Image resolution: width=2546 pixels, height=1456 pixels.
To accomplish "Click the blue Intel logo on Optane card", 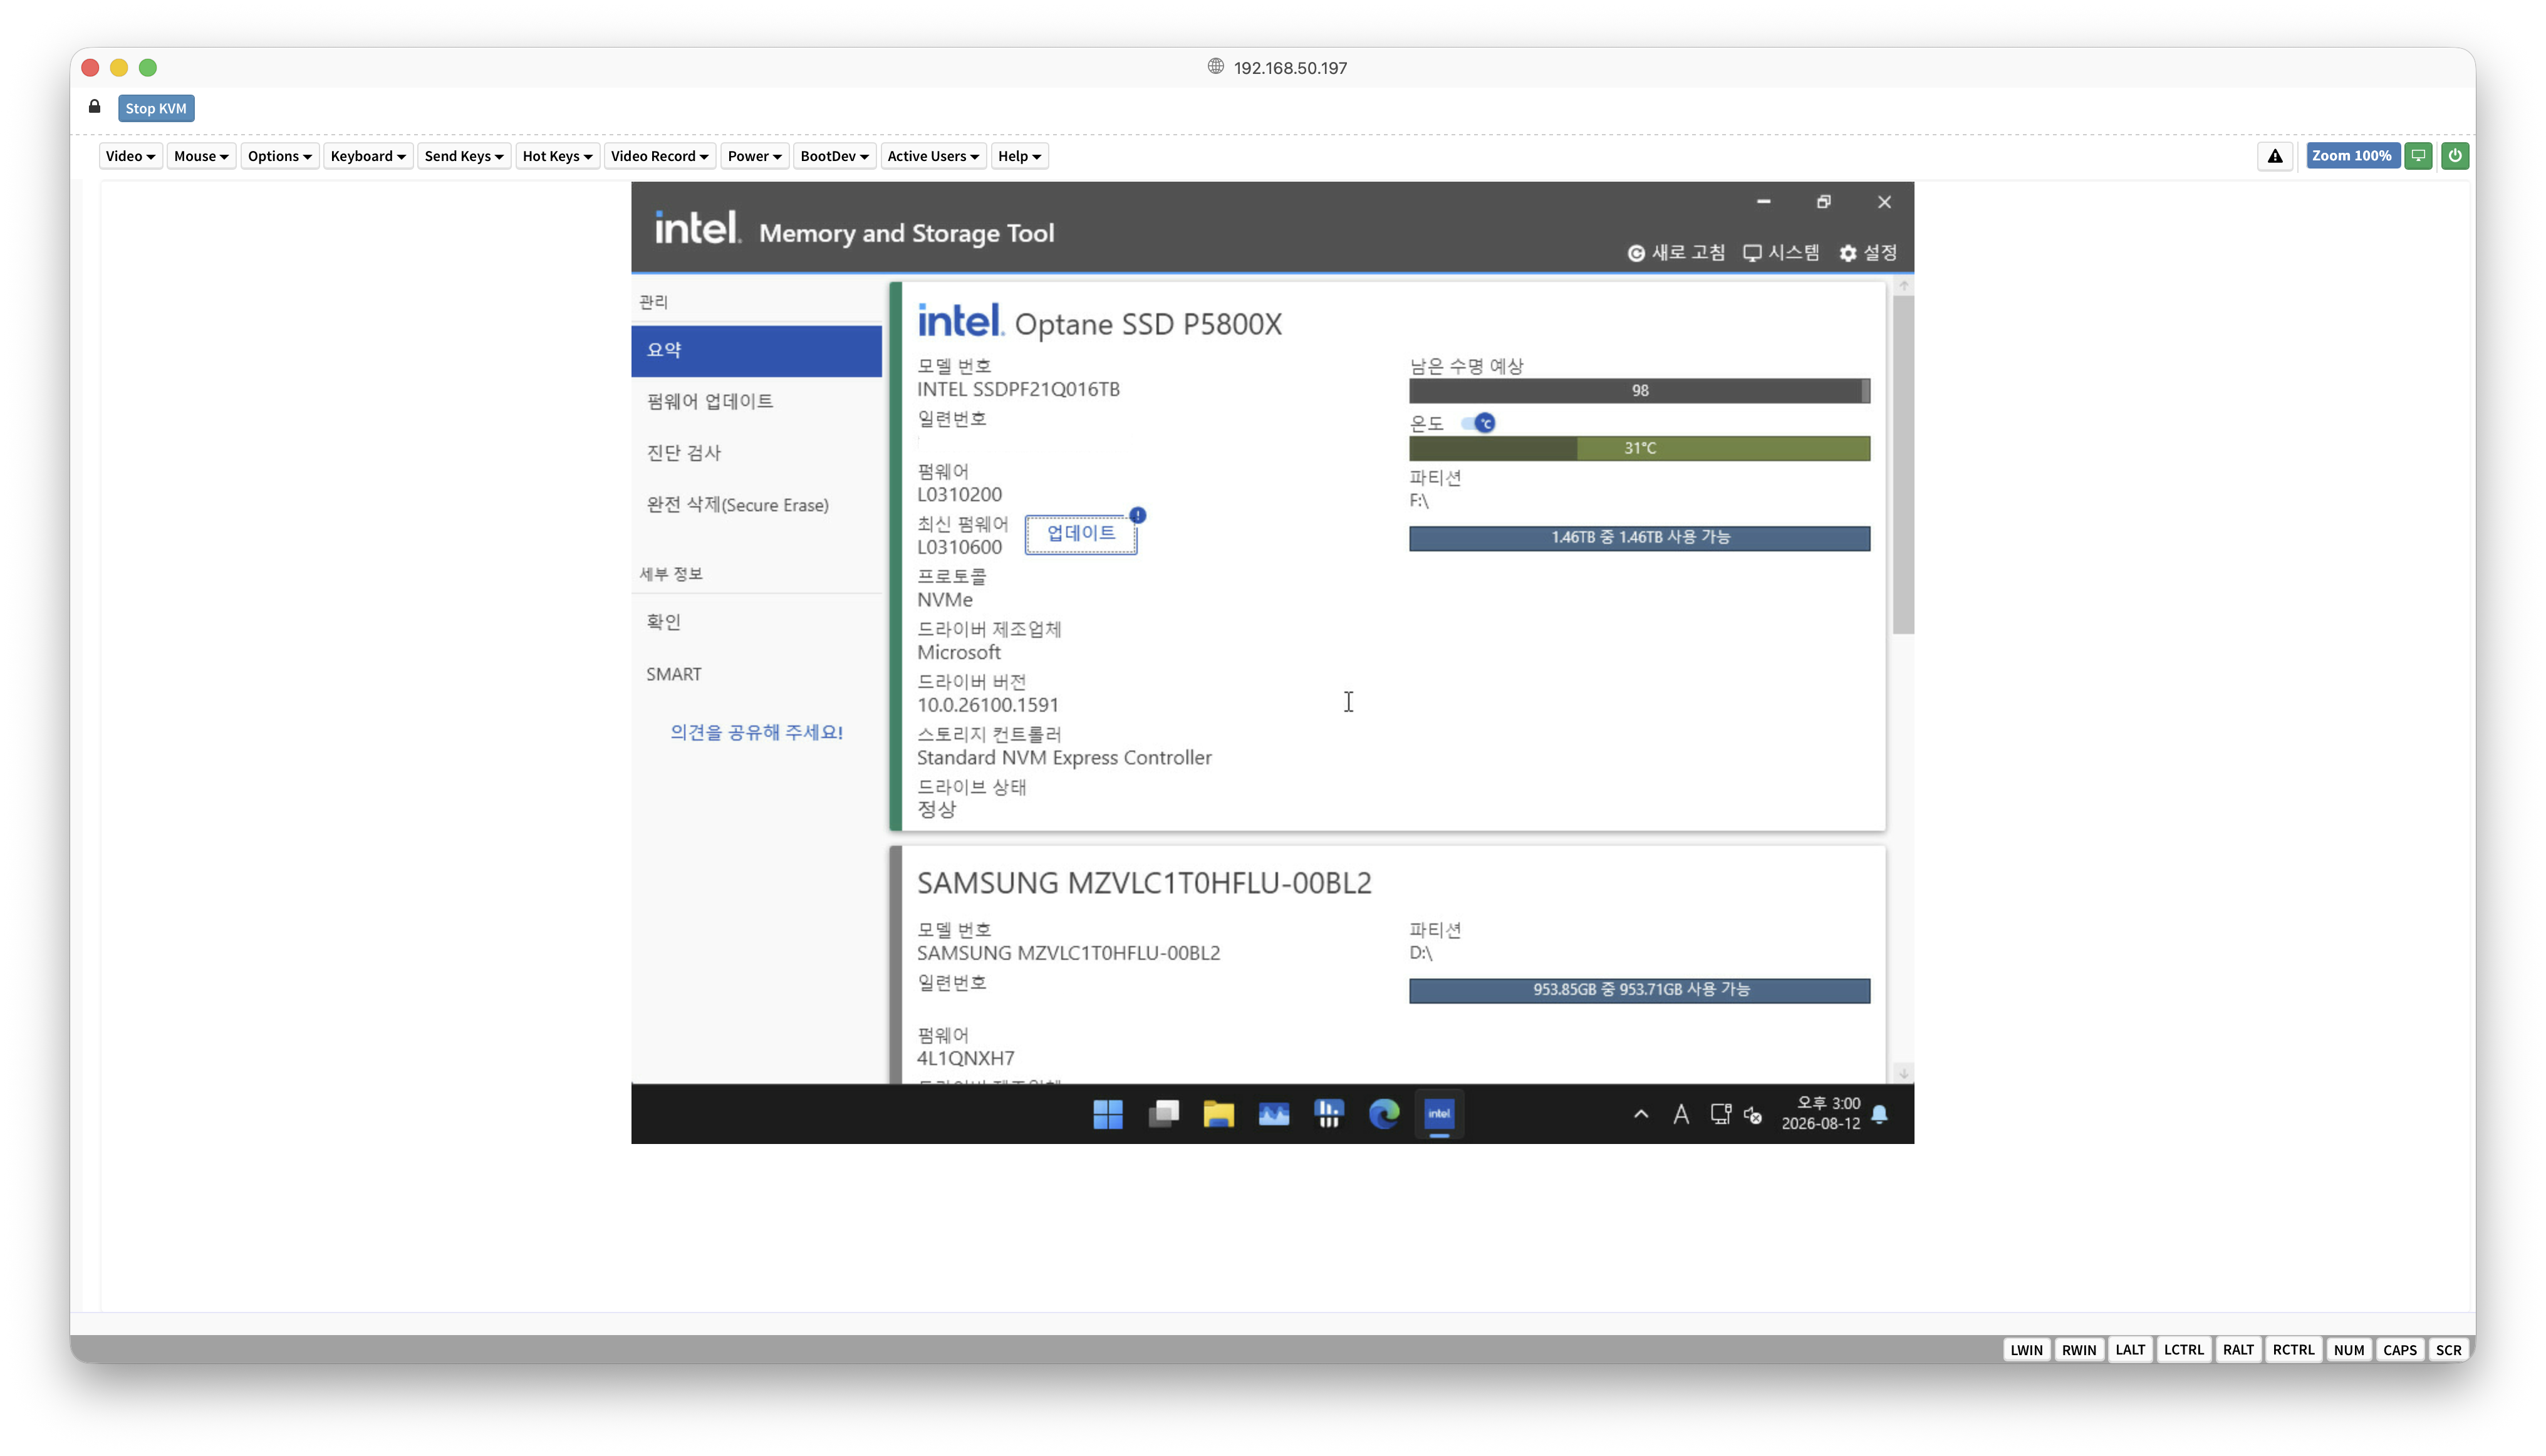I will pyautogui.click(x=960, y=321).
